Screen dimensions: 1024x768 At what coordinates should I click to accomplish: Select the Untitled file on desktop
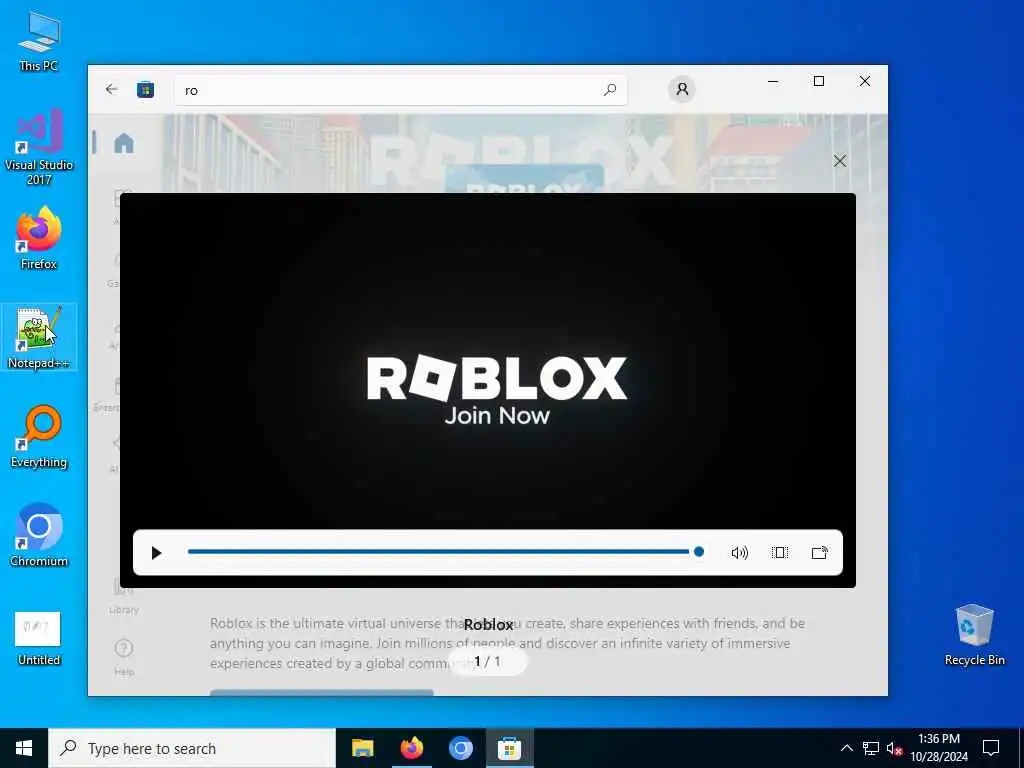click(x=38, y=638)
